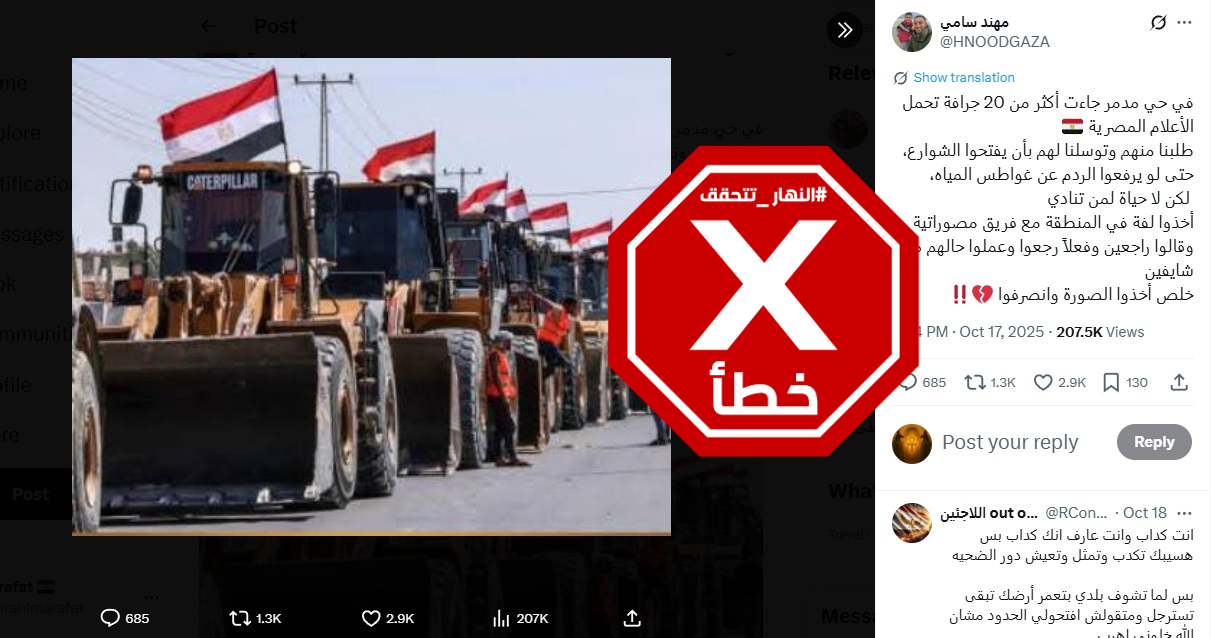This screenshot has height=638, width=1211.
Task: Click reply icon with 685 under the post
Action: click(922, 382)
